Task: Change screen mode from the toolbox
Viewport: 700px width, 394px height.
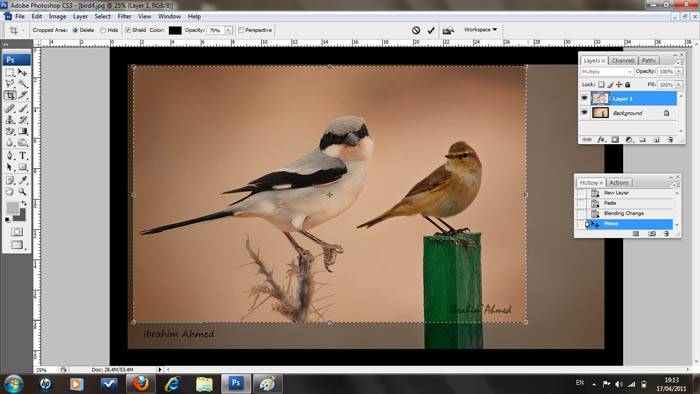Action: tap(17, 245)
